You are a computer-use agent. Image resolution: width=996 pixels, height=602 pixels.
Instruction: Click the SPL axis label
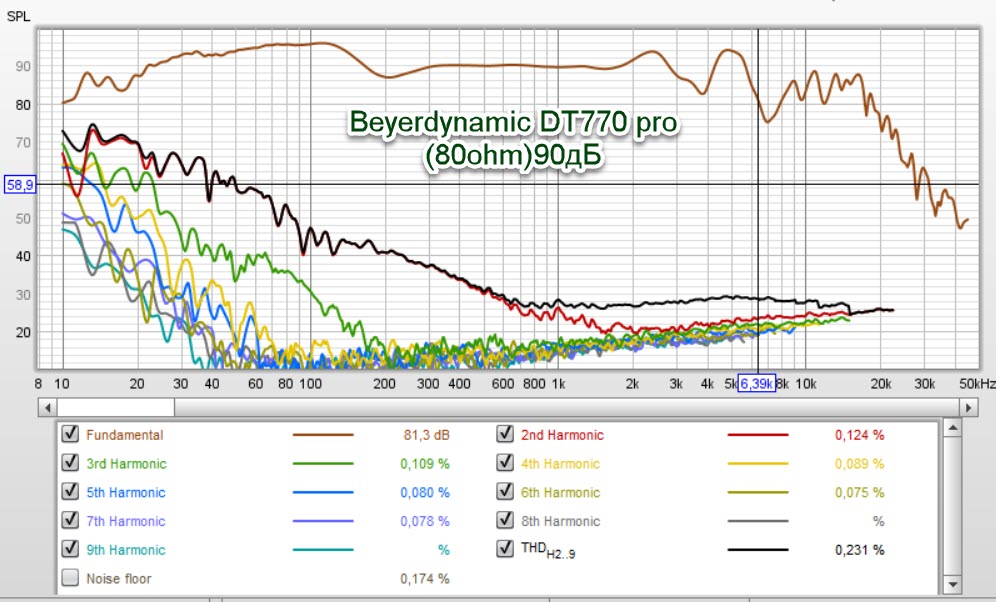[18, 17]
